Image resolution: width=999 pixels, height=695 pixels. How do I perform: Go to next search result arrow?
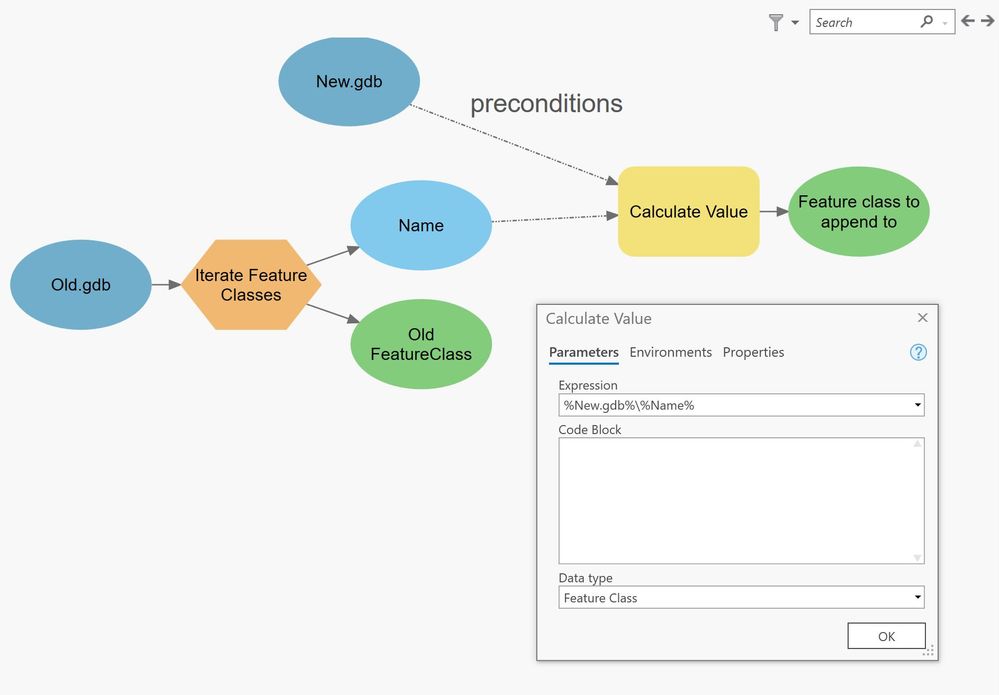988,21
